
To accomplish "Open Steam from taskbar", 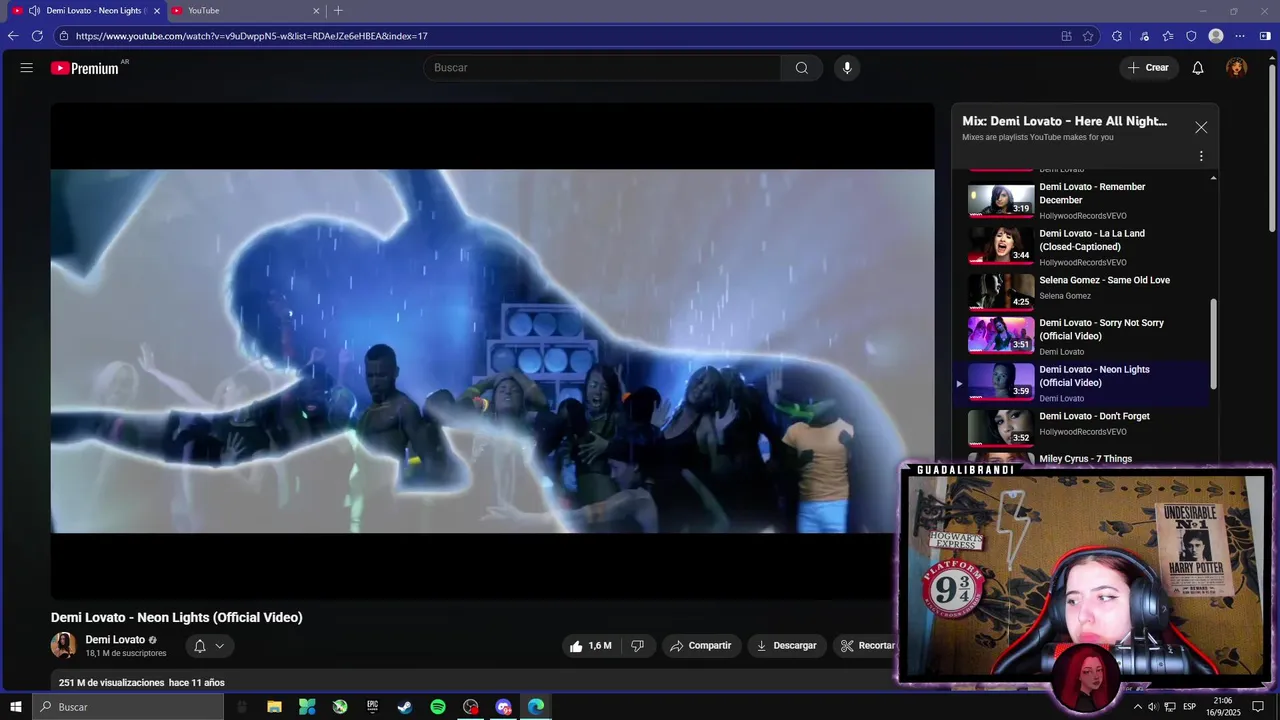I will (x=405, y=707).
